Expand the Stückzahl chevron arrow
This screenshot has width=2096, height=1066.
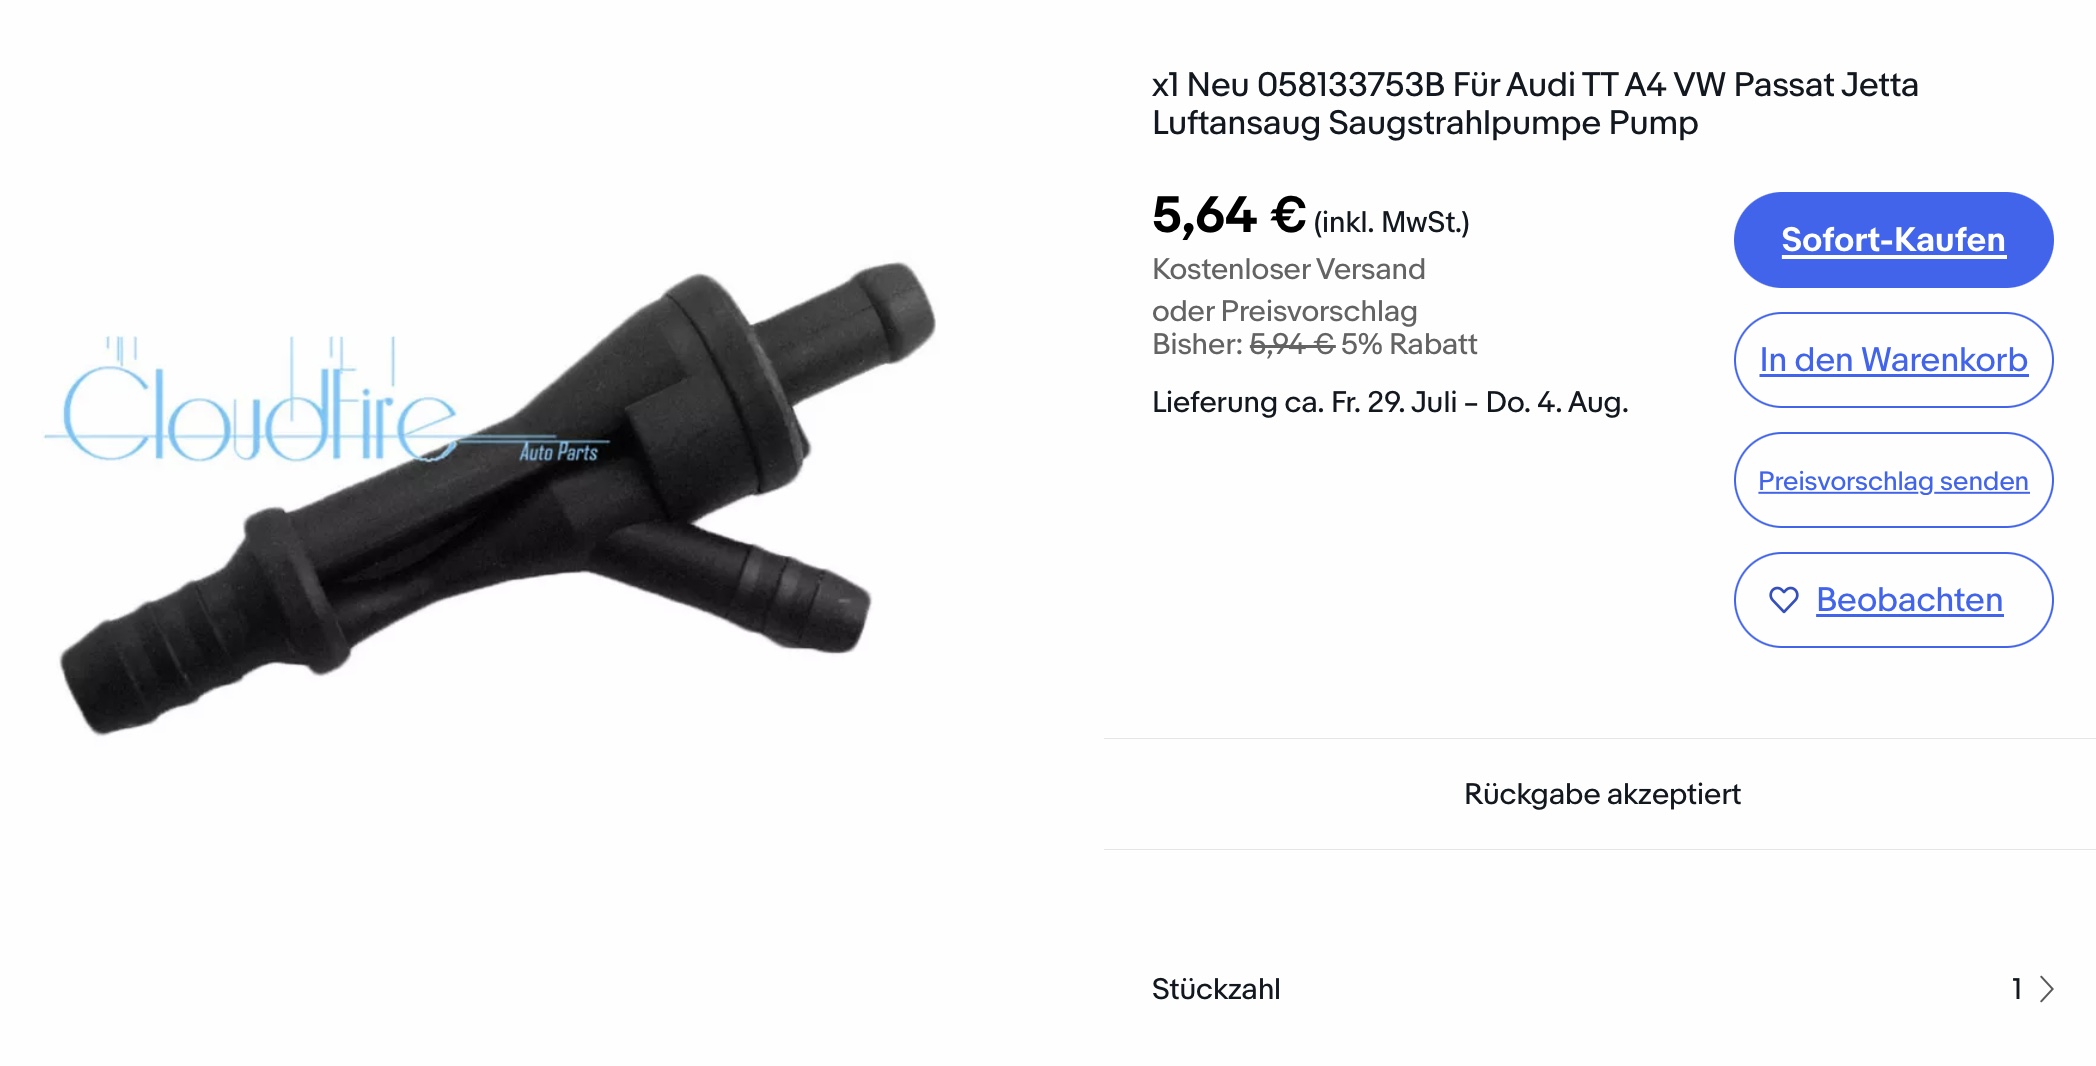(2046, 989)
